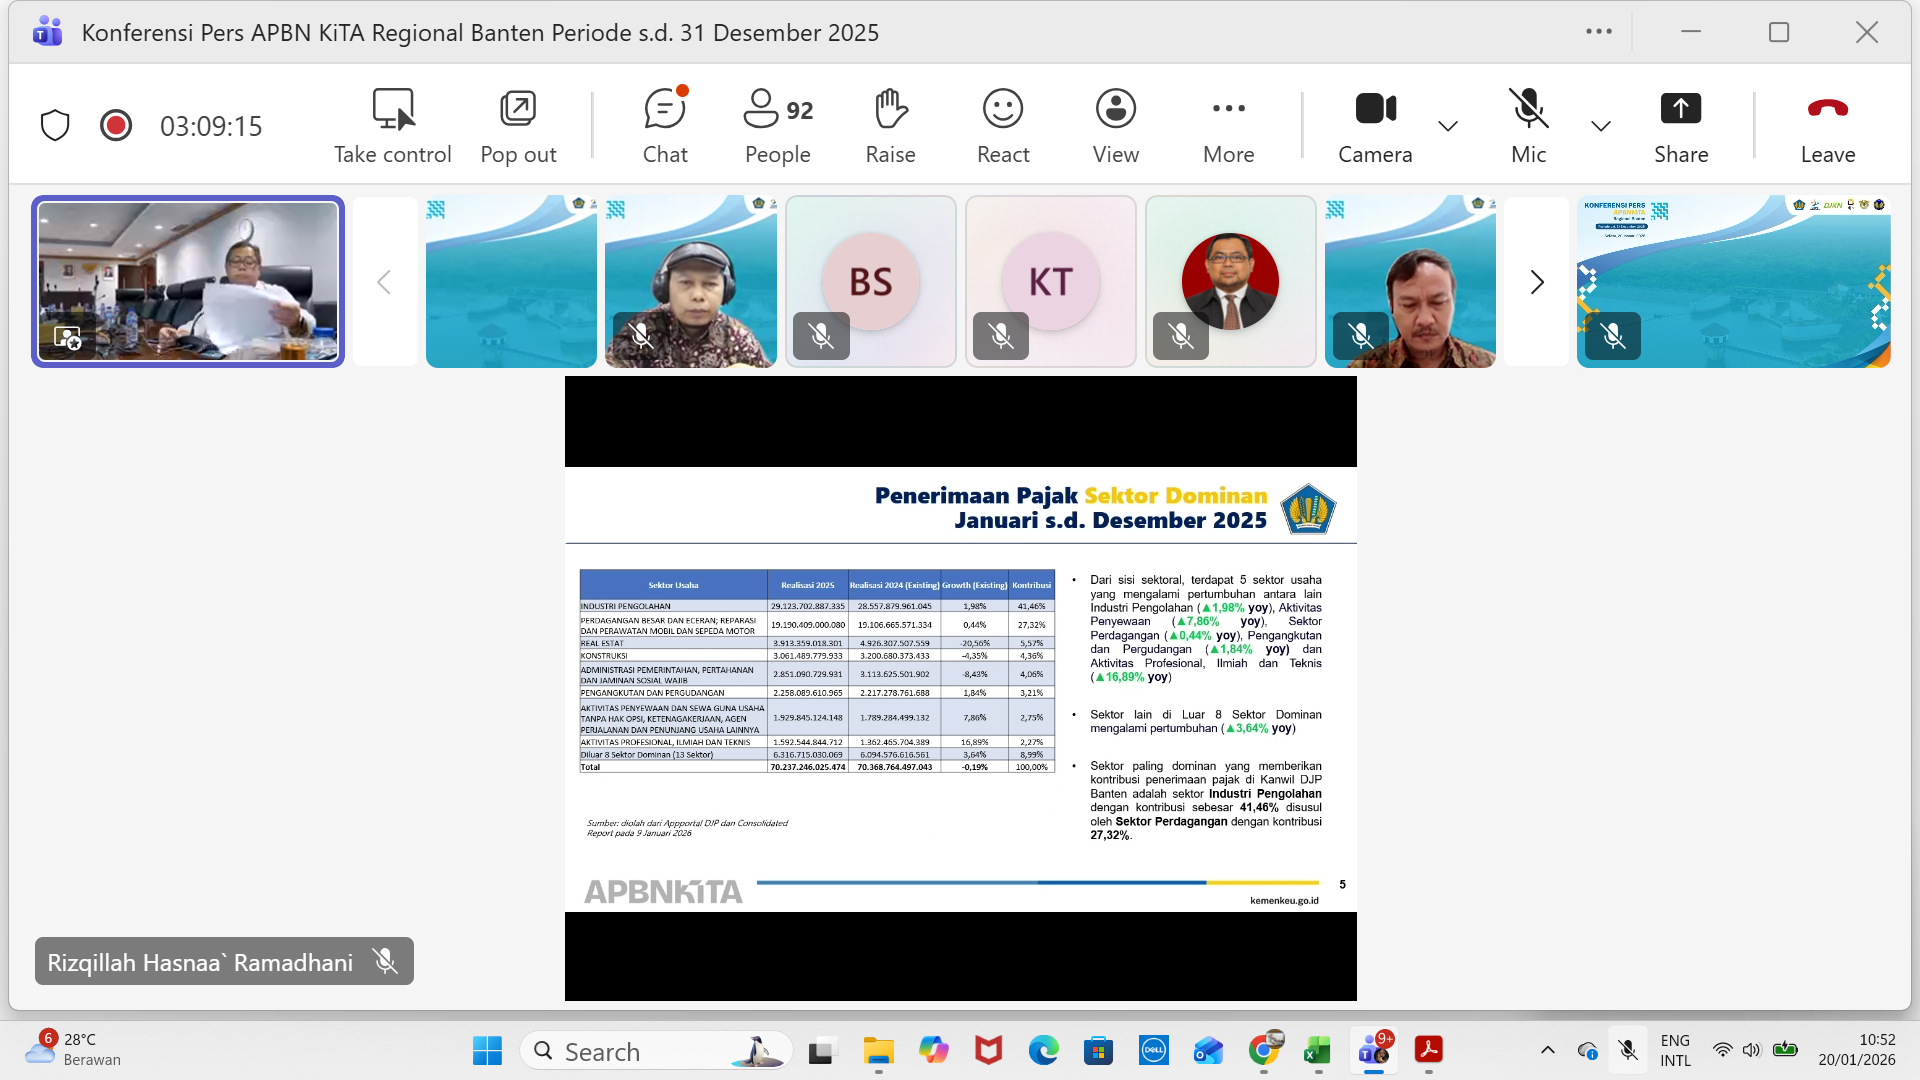
Task: Select the BS participant tile
Action: click(870, 282)
